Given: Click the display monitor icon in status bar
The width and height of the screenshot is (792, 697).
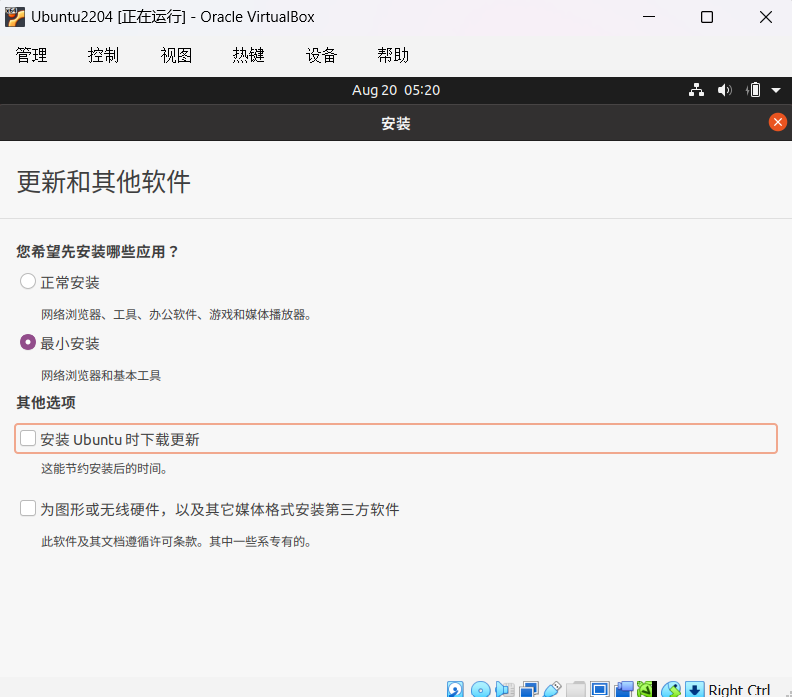Looking at the screenshot, I should pyautogui.click(x=600, y=689).
